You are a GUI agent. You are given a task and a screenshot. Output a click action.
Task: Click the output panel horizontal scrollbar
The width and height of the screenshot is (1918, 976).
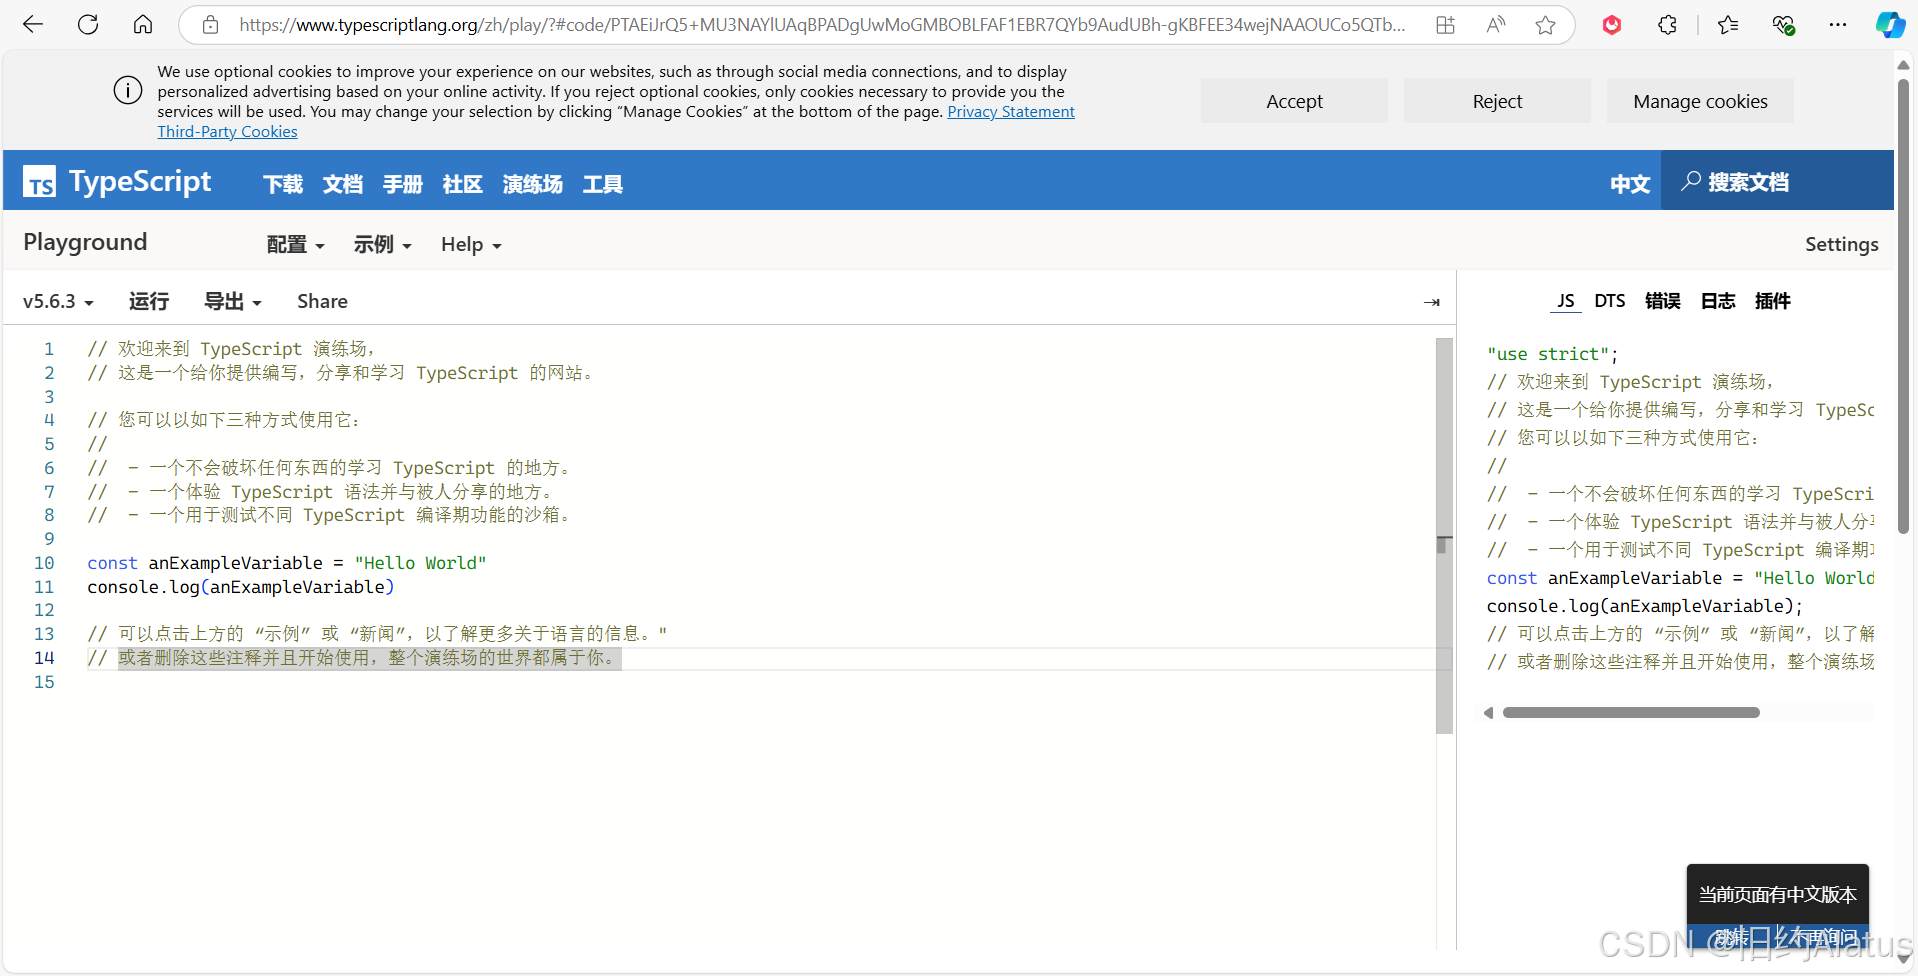pyautogui.click(x=1631, y=713)
